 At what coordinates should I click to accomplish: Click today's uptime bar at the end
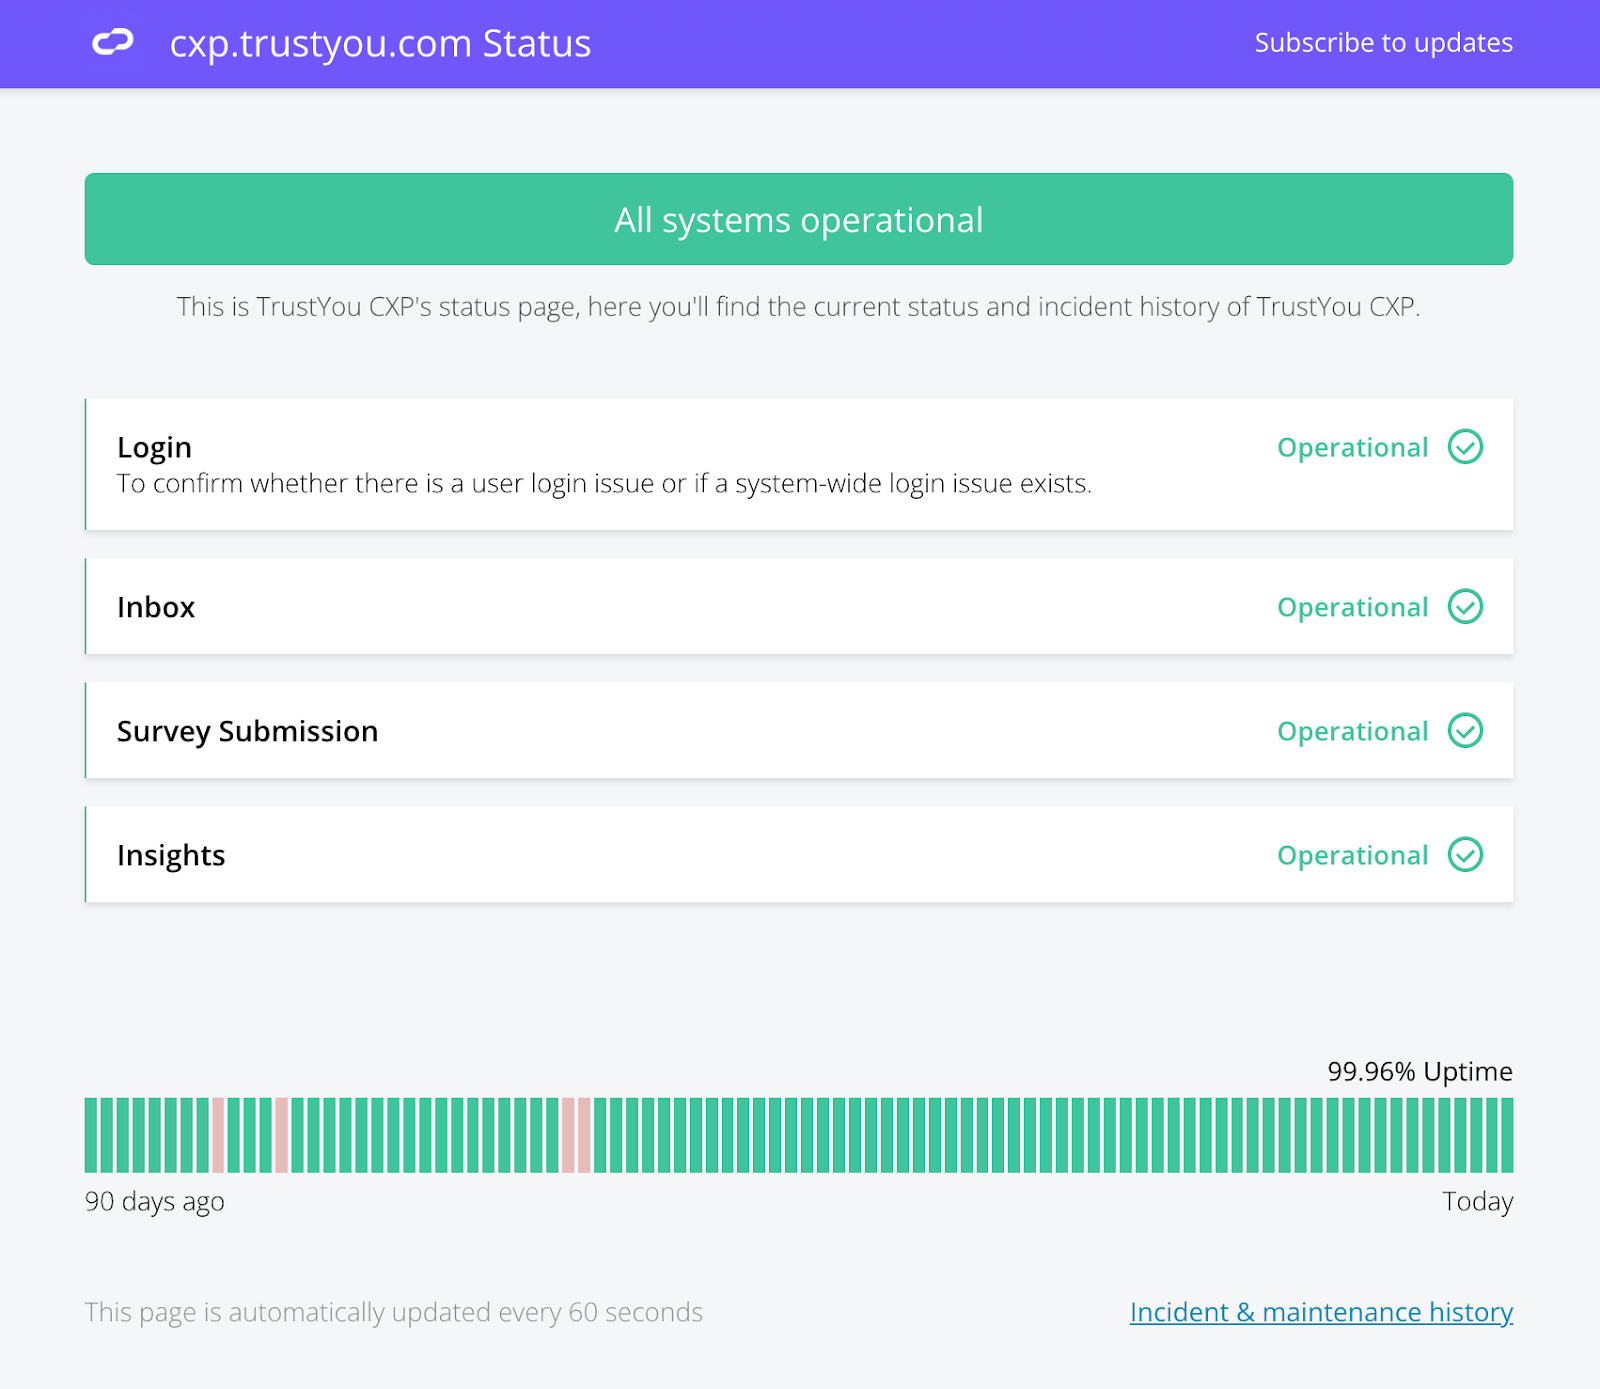(1507, 1135)
